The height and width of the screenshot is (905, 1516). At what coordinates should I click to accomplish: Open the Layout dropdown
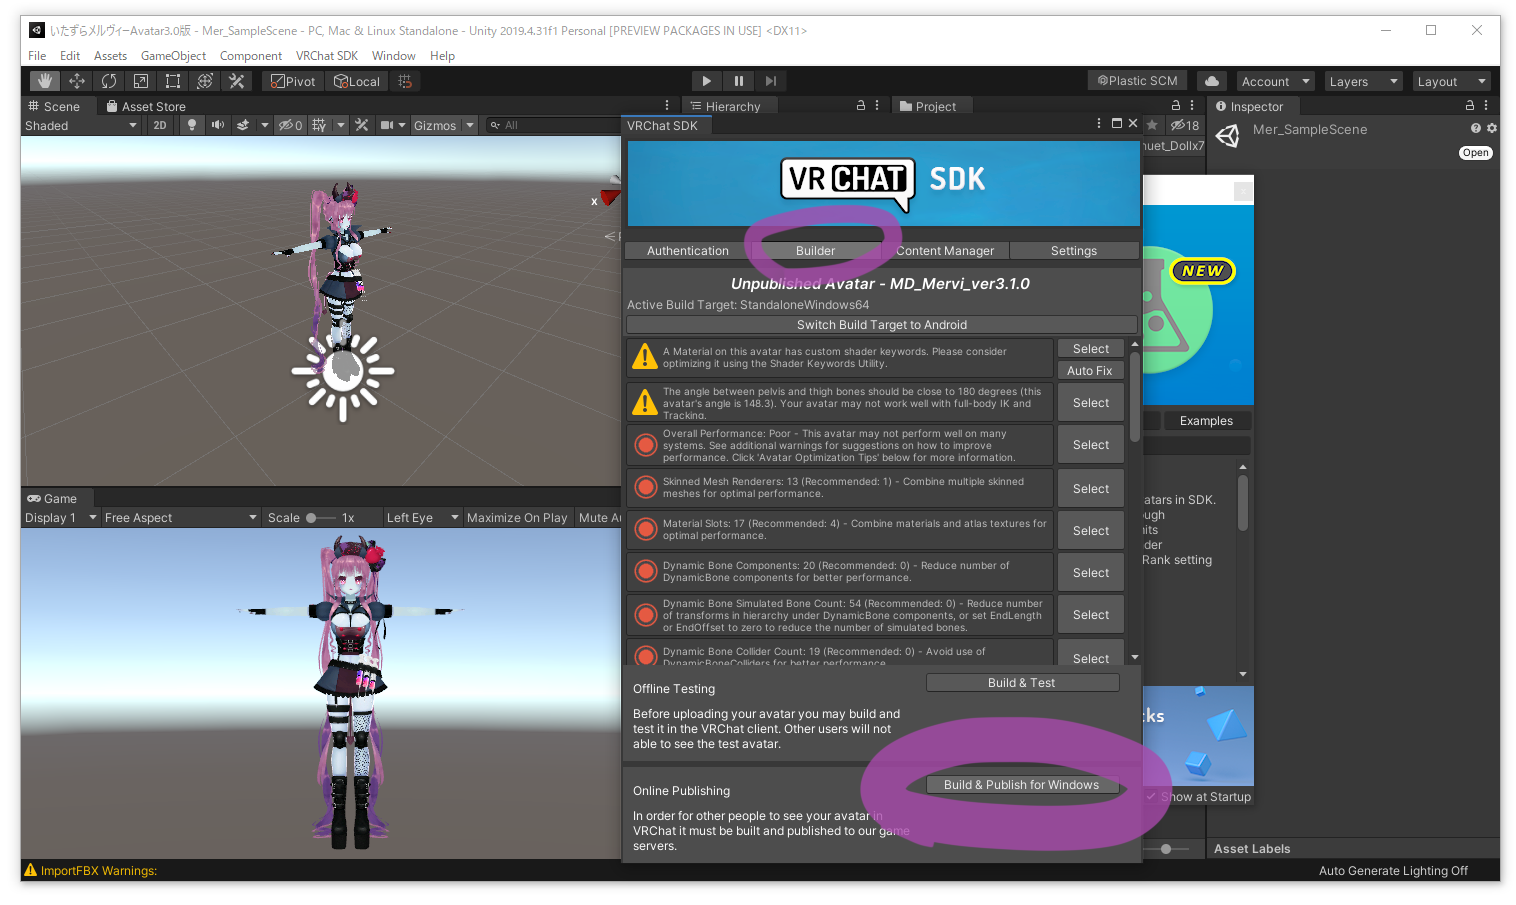1452,81
